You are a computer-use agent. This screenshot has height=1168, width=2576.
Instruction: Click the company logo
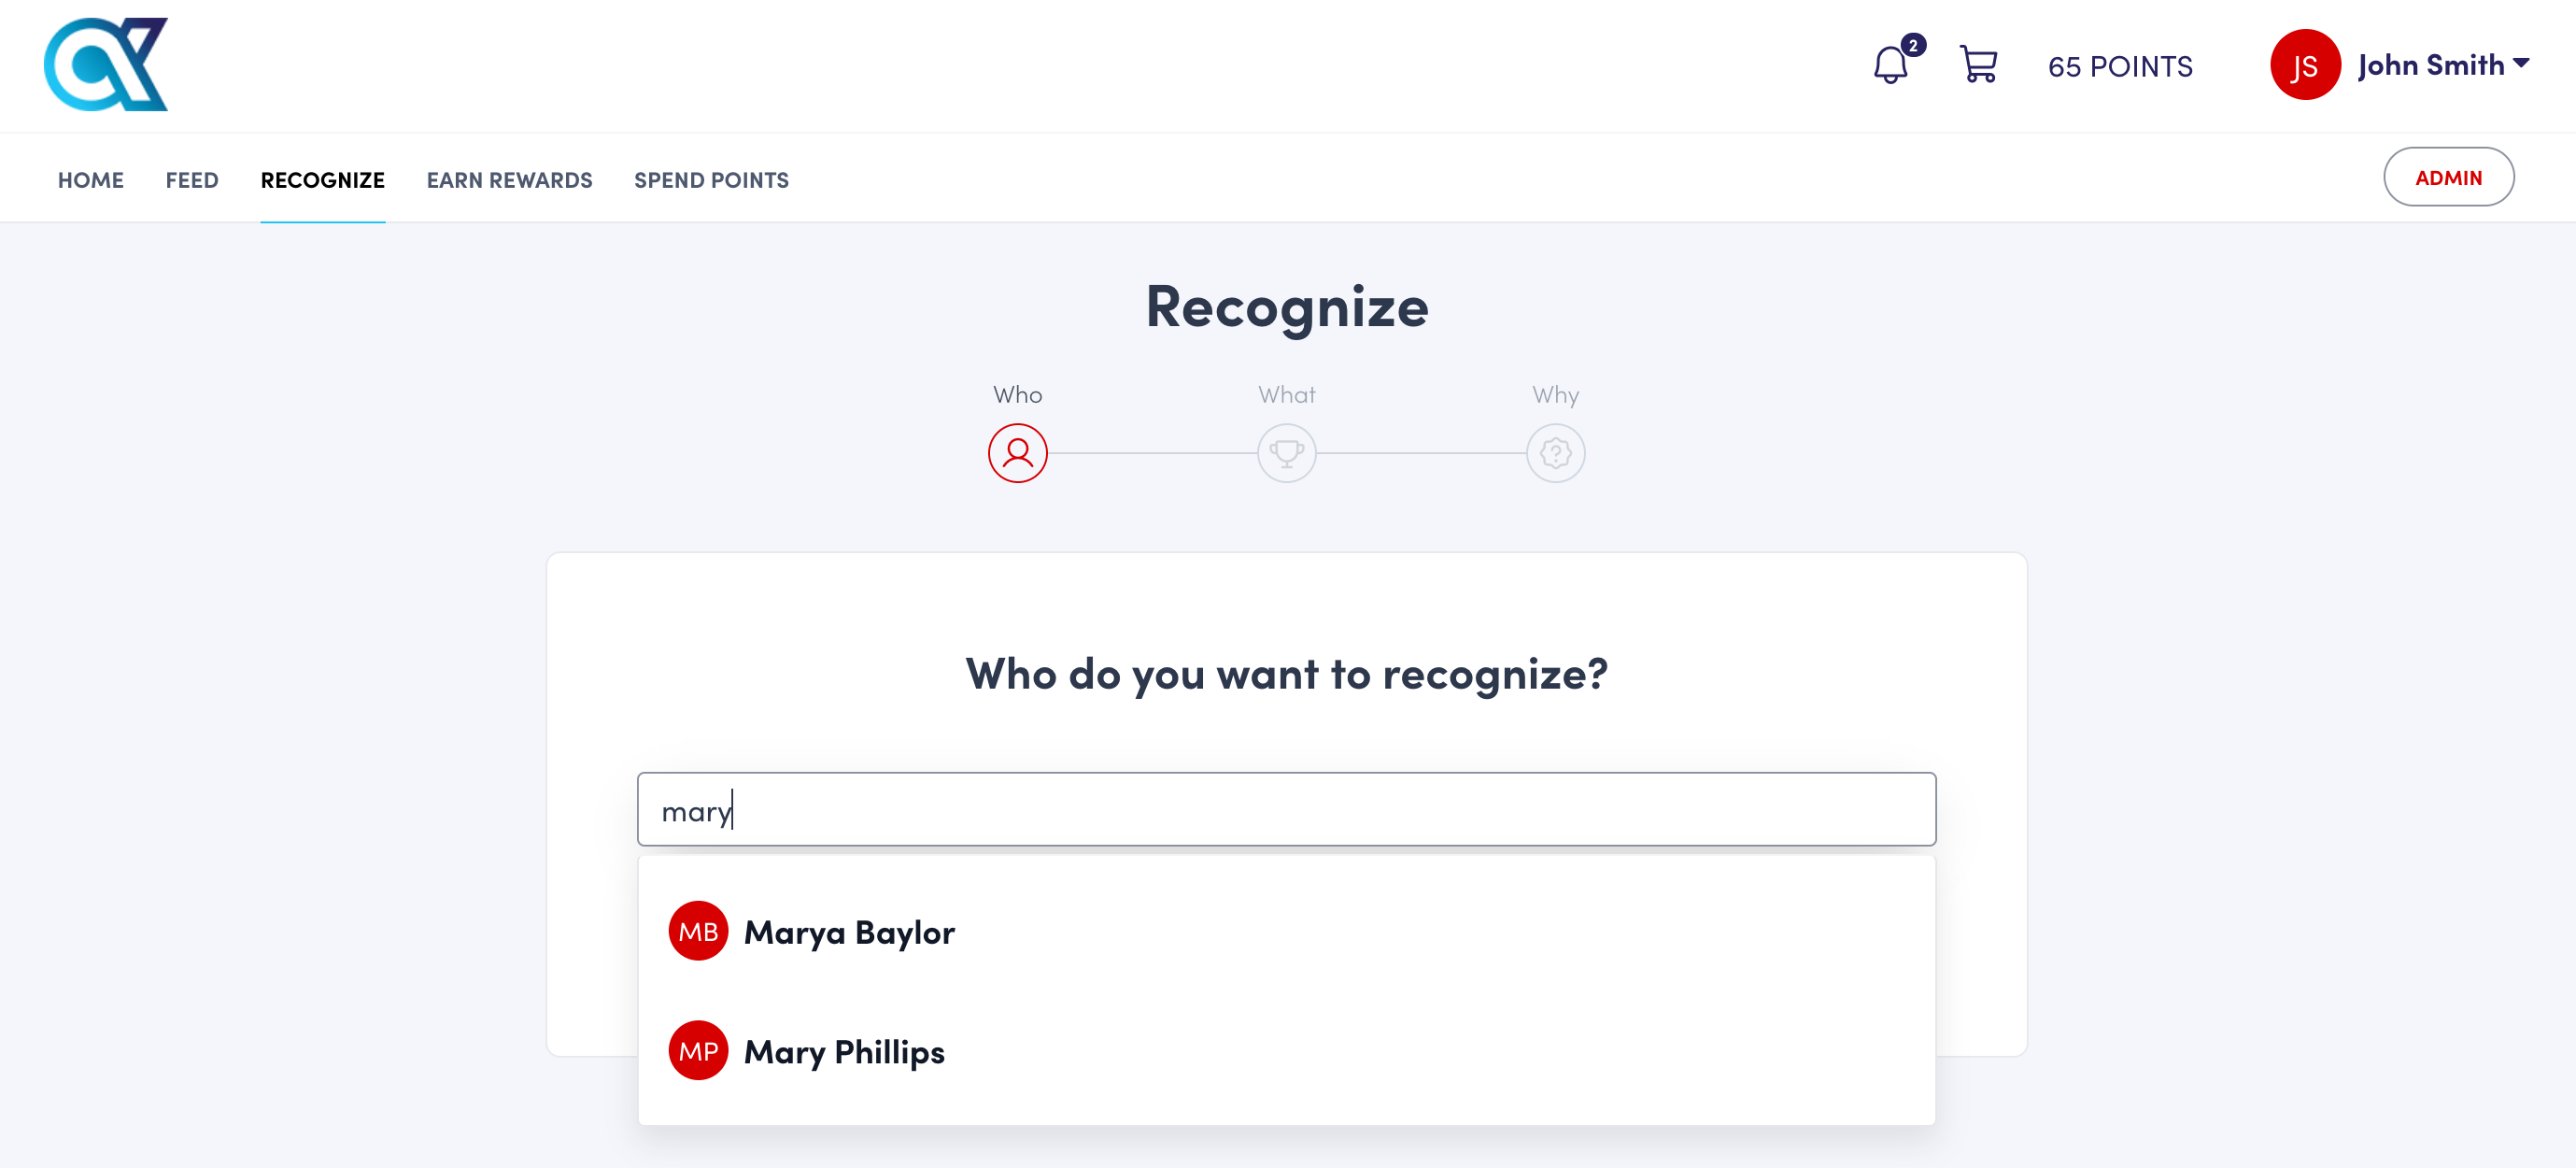pyautogui.click(x=106, y=65)
